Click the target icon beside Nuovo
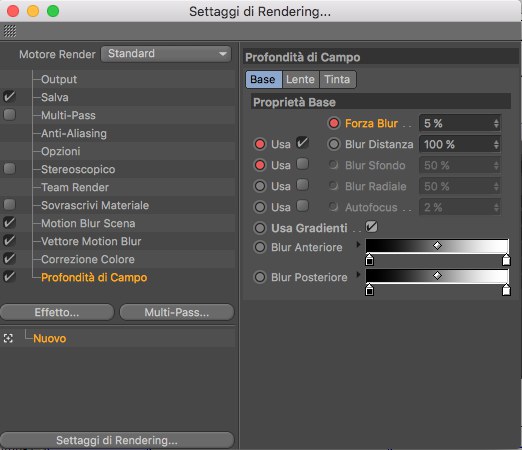 tap(8, 338)
